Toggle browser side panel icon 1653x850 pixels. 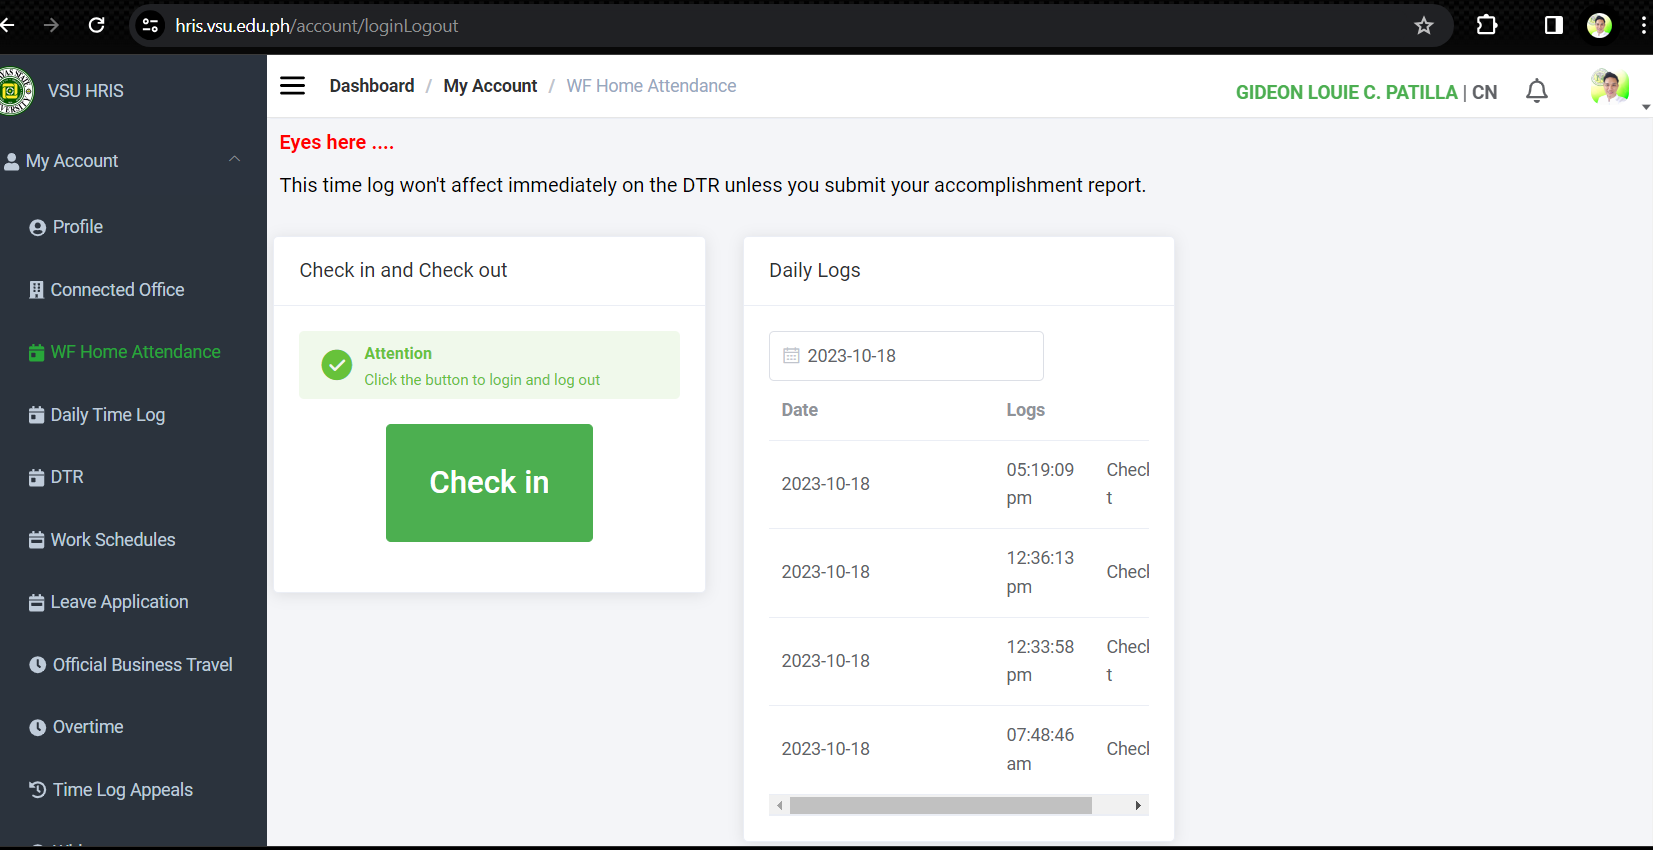click(1553, 26)
